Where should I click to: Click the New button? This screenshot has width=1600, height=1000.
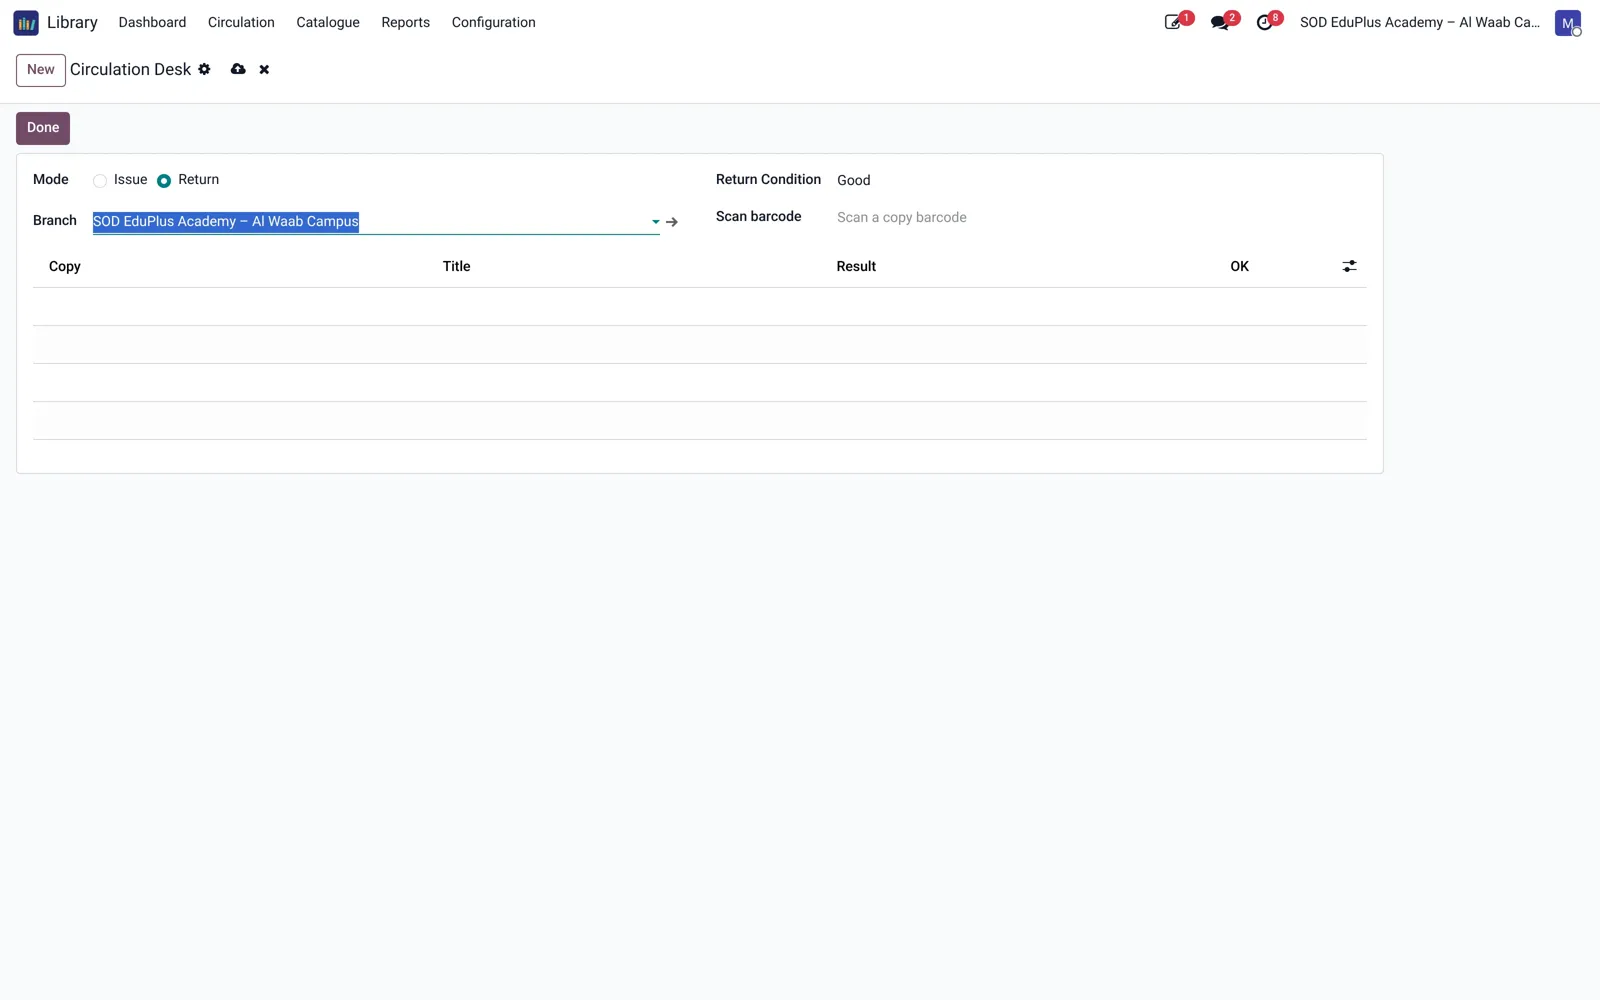pos(41,70)
